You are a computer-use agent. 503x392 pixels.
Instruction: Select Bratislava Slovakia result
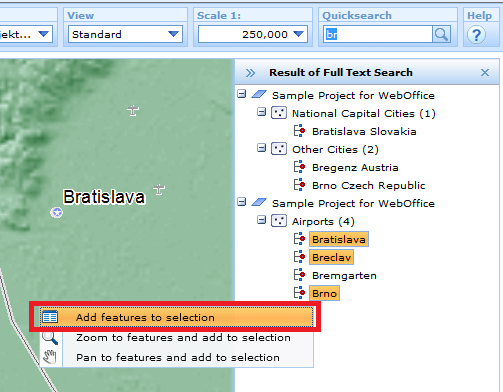364,131
